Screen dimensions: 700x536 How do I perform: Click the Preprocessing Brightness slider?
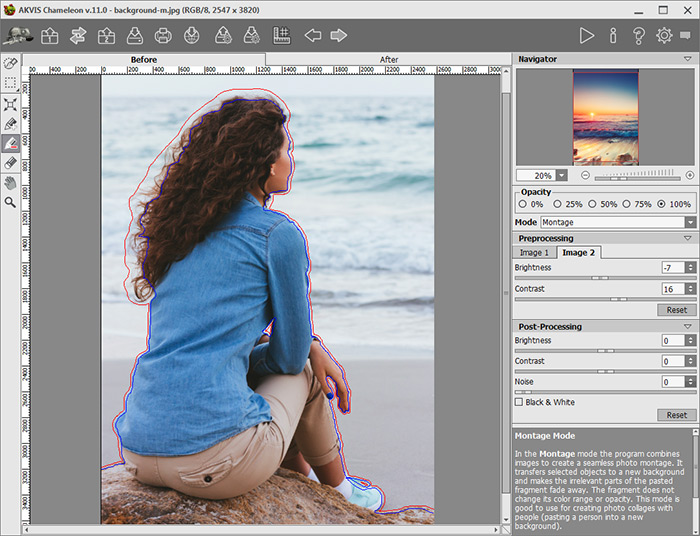605,278
